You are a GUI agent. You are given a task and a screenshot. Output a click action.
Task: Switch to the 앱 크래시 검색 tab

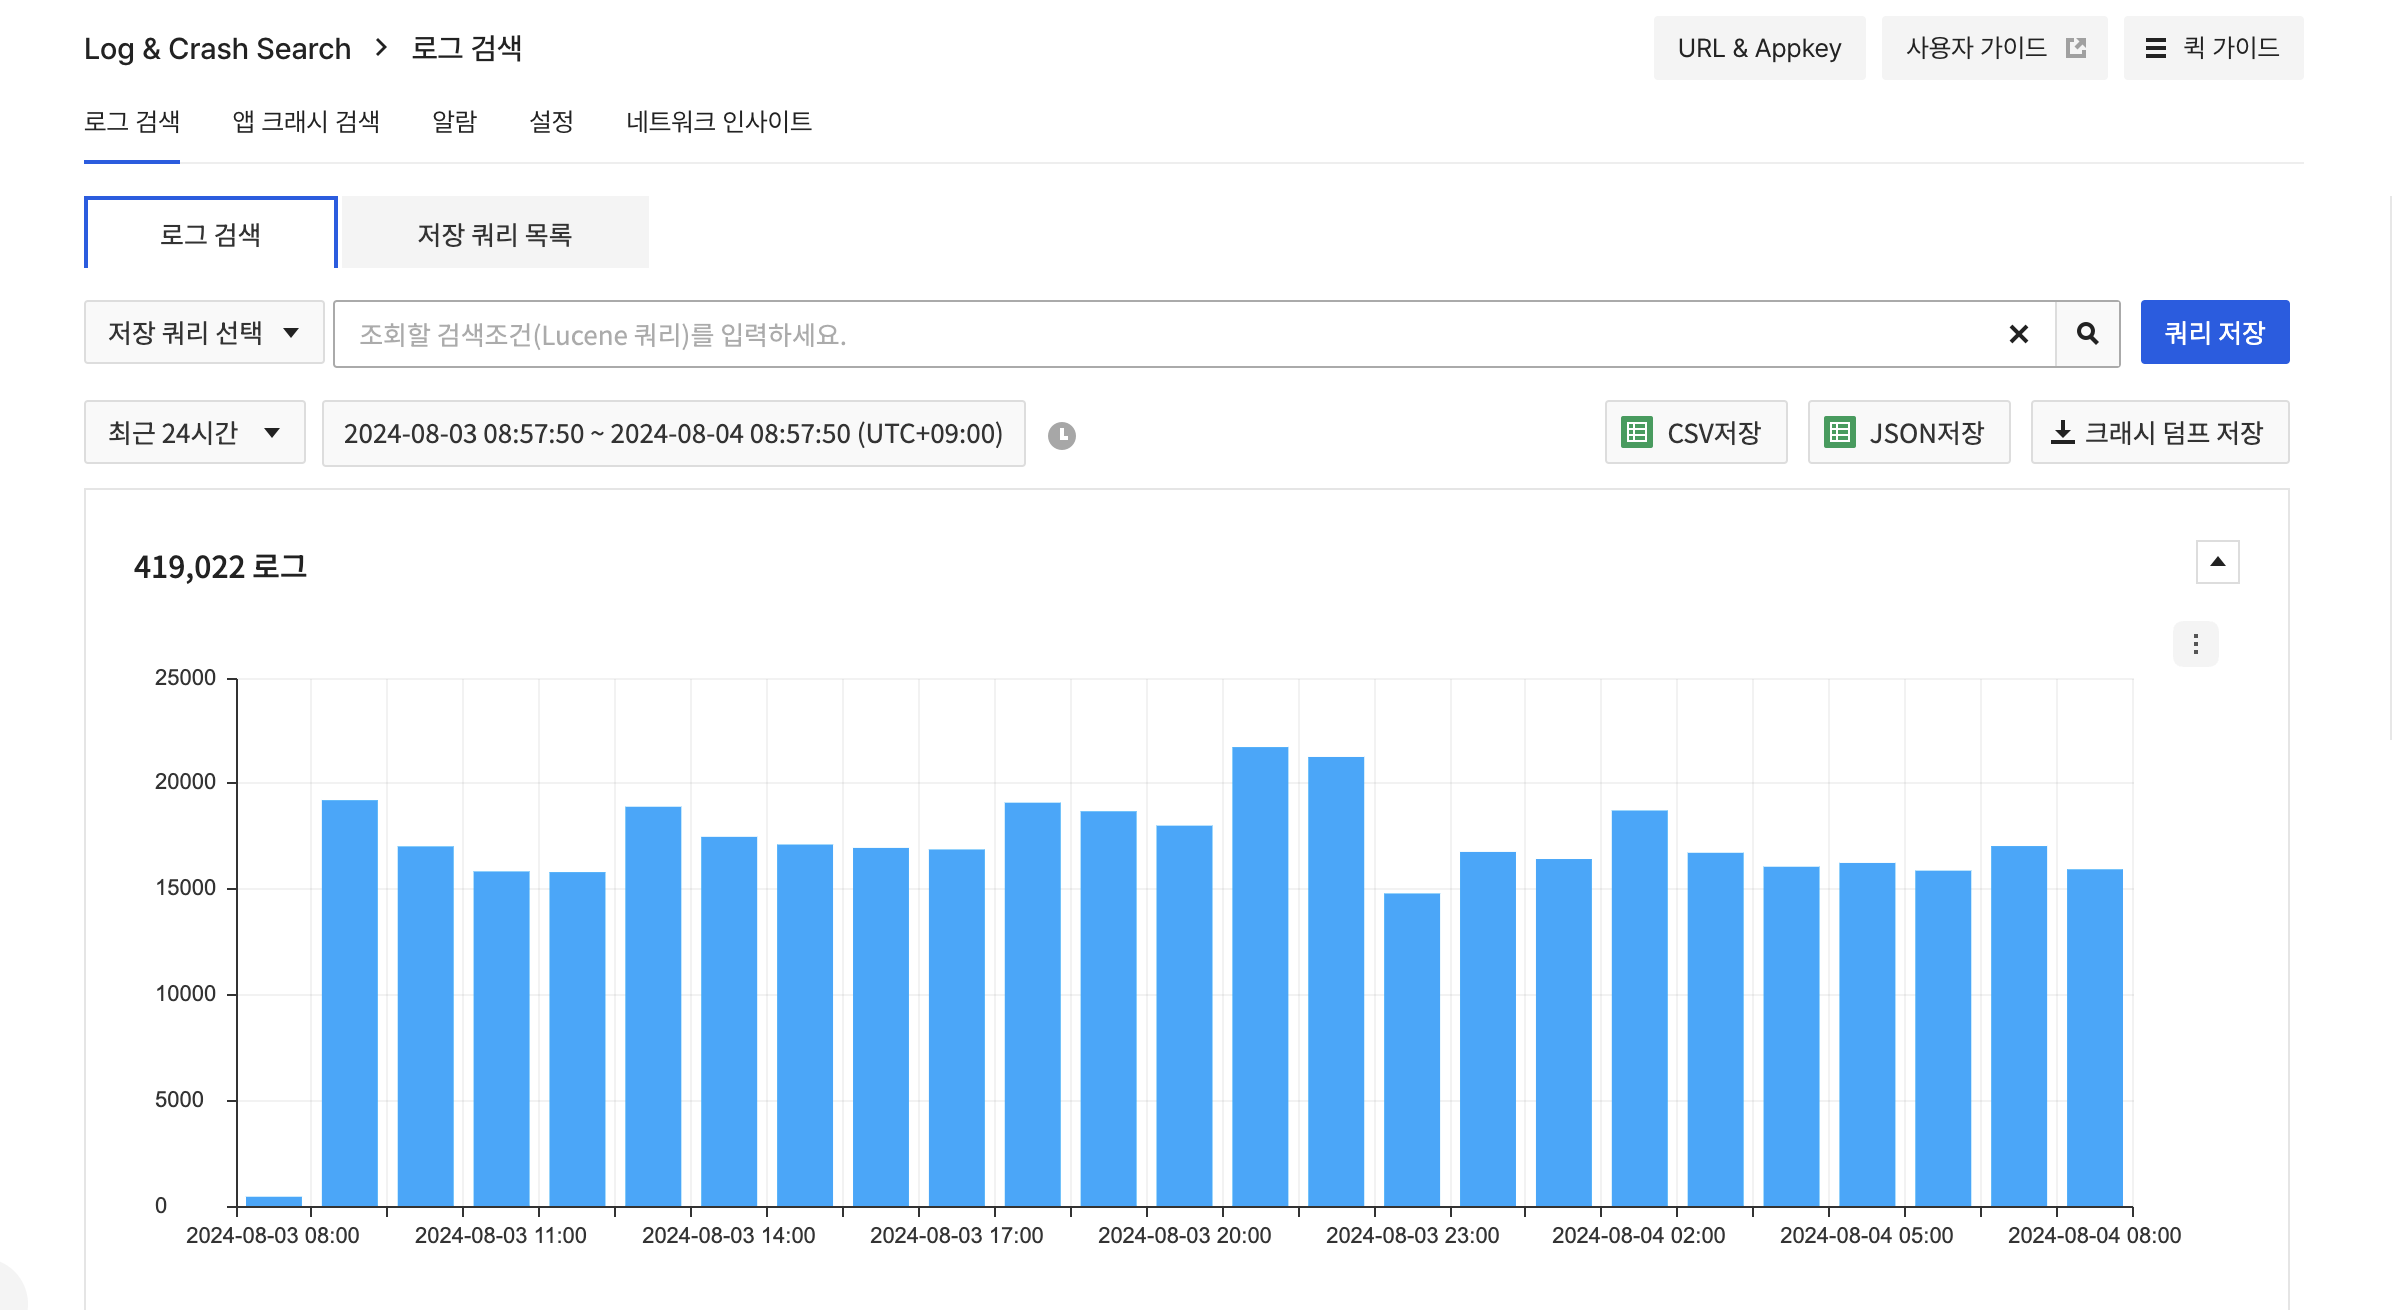click(x=306, y=122)
